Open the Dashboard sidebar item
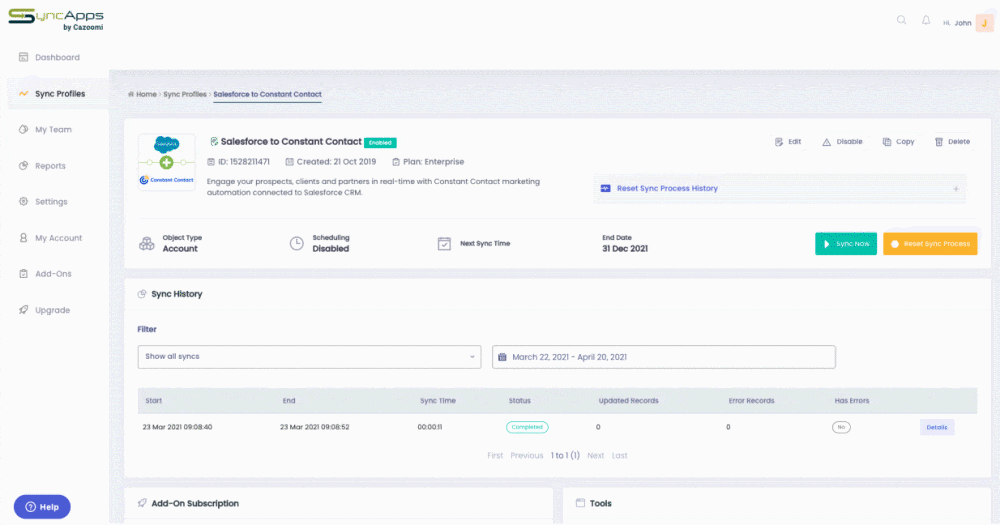The height and width of the screenshot is (525, 1000). [49, 57]
